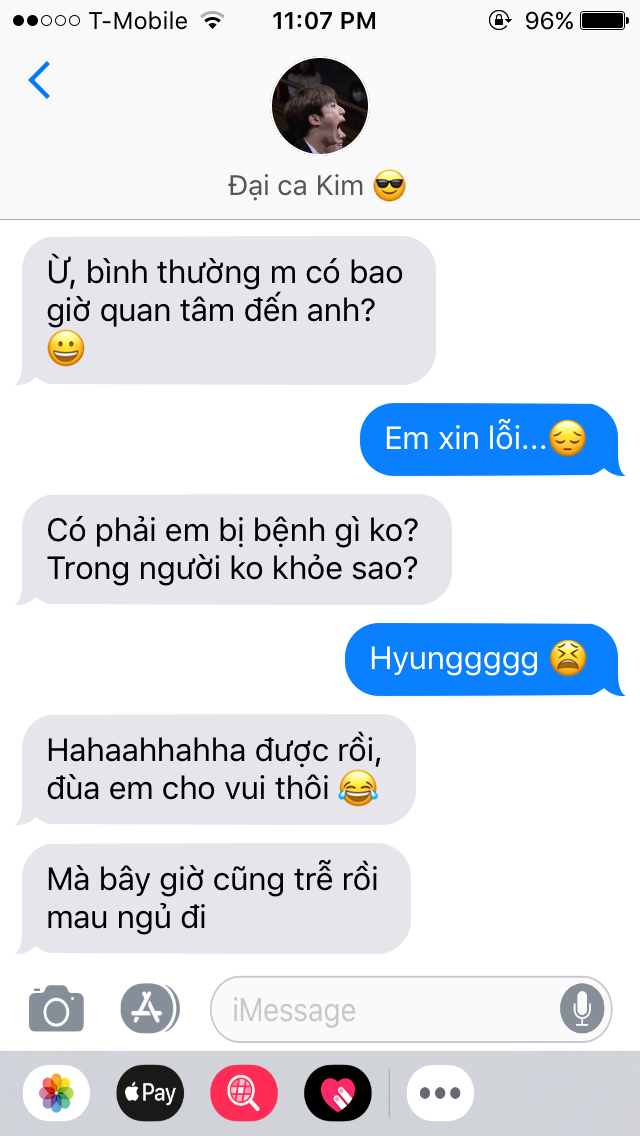Tap the blue back arrow
The width and height of the screenshot is (640, 1136).
(39, 80)
